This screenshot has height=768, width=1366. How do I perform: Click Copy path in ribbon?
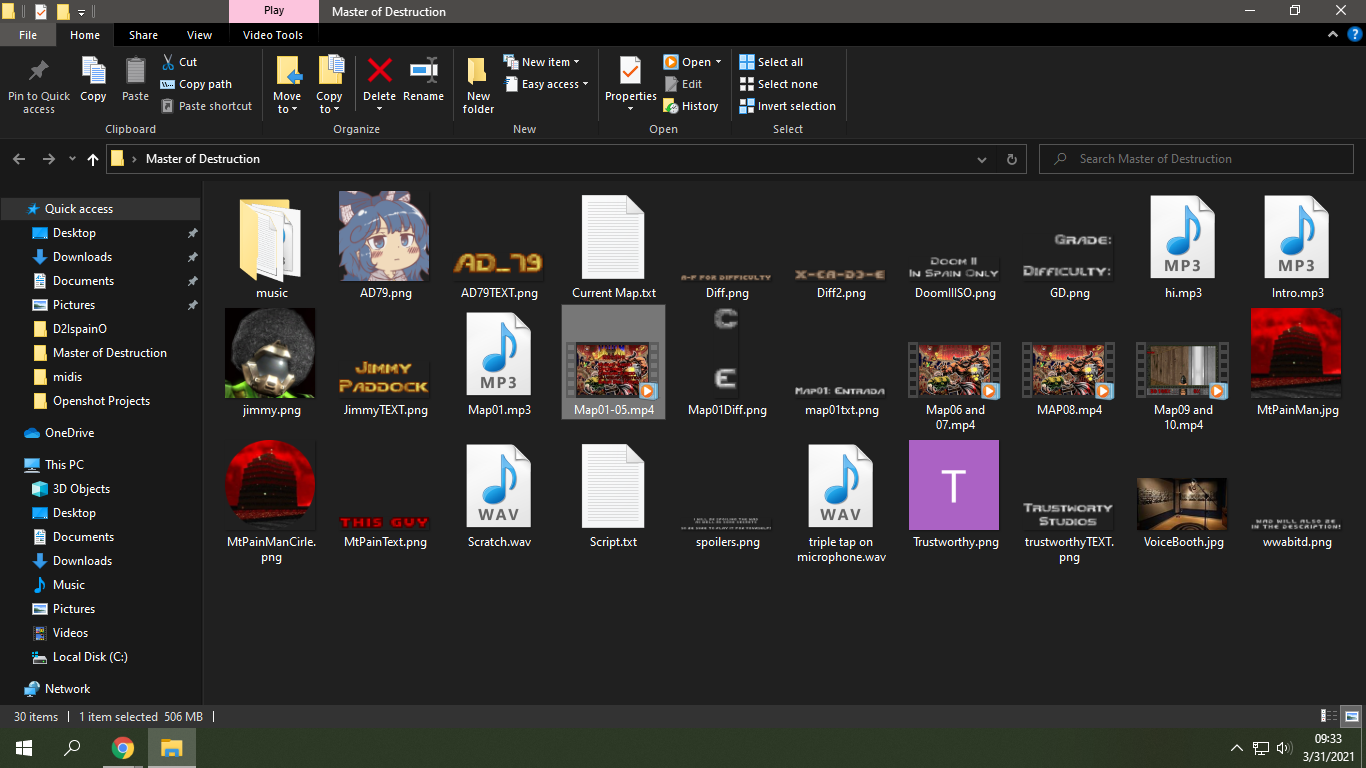[x=196, y=84]
